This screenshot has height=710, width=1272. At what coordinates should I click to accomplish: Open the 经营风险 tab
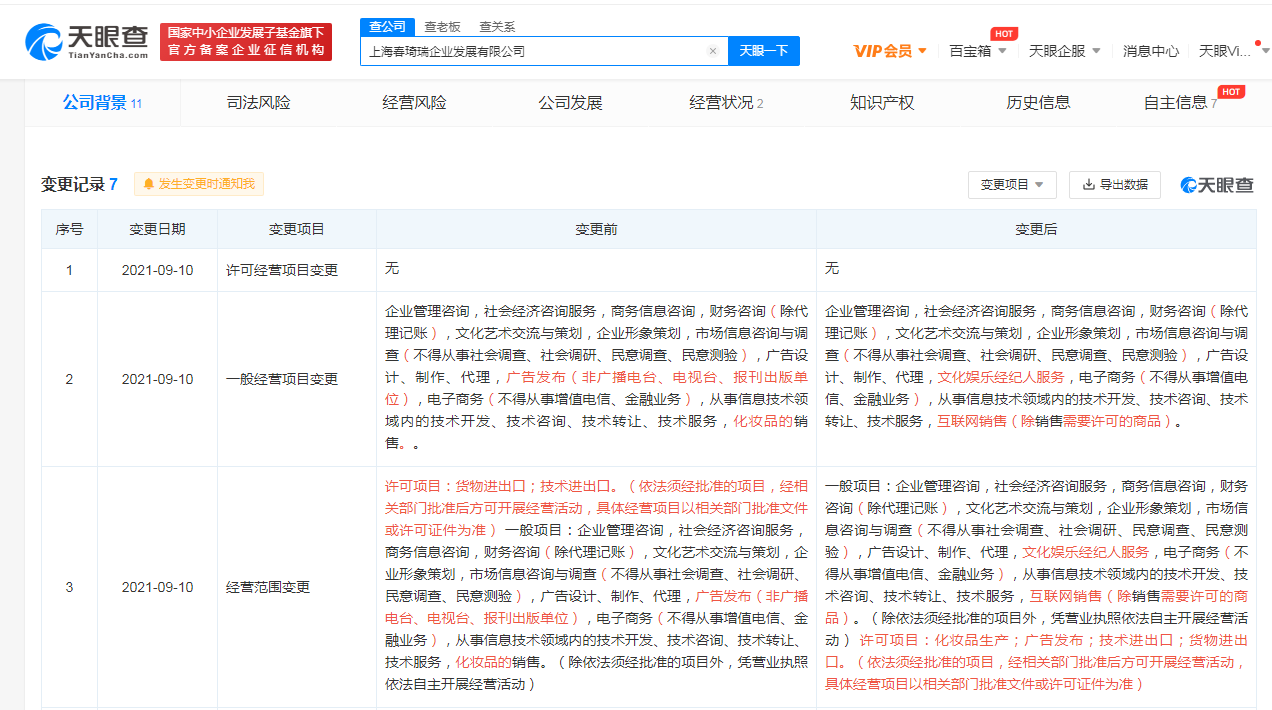tap(414, 102)
